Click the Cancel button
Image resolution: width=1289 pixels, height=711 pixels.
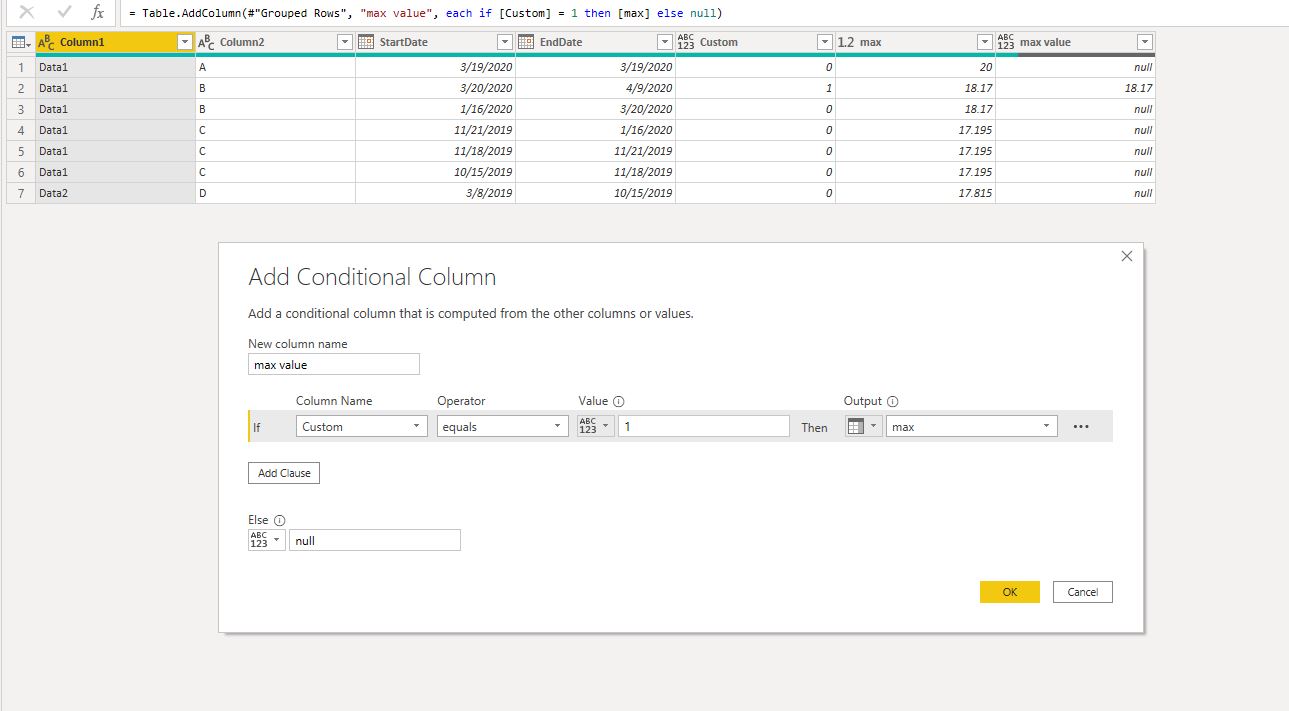[x=1083, y=592]
